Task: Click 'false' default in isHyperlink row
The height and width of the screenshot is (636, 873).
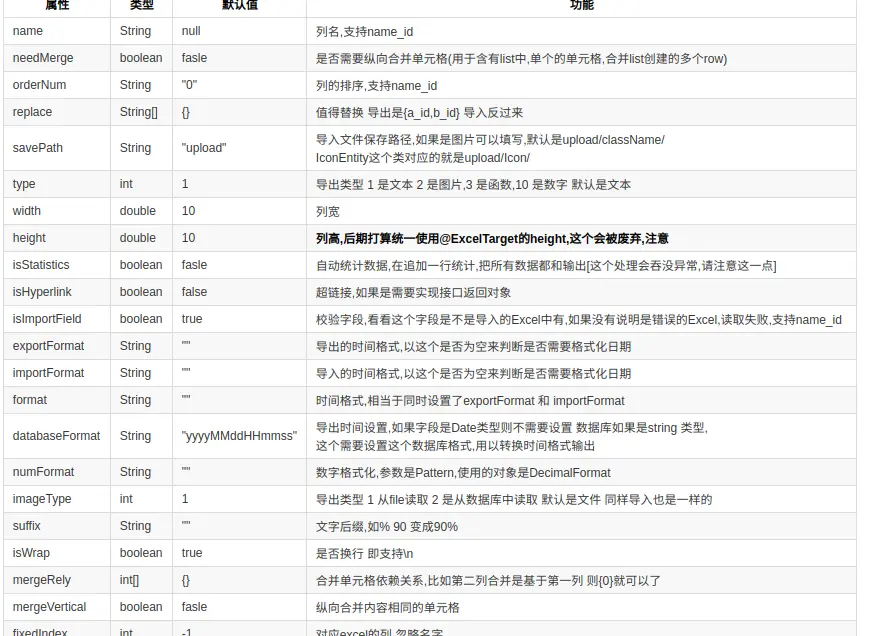Action: click(x=194, y=292)
